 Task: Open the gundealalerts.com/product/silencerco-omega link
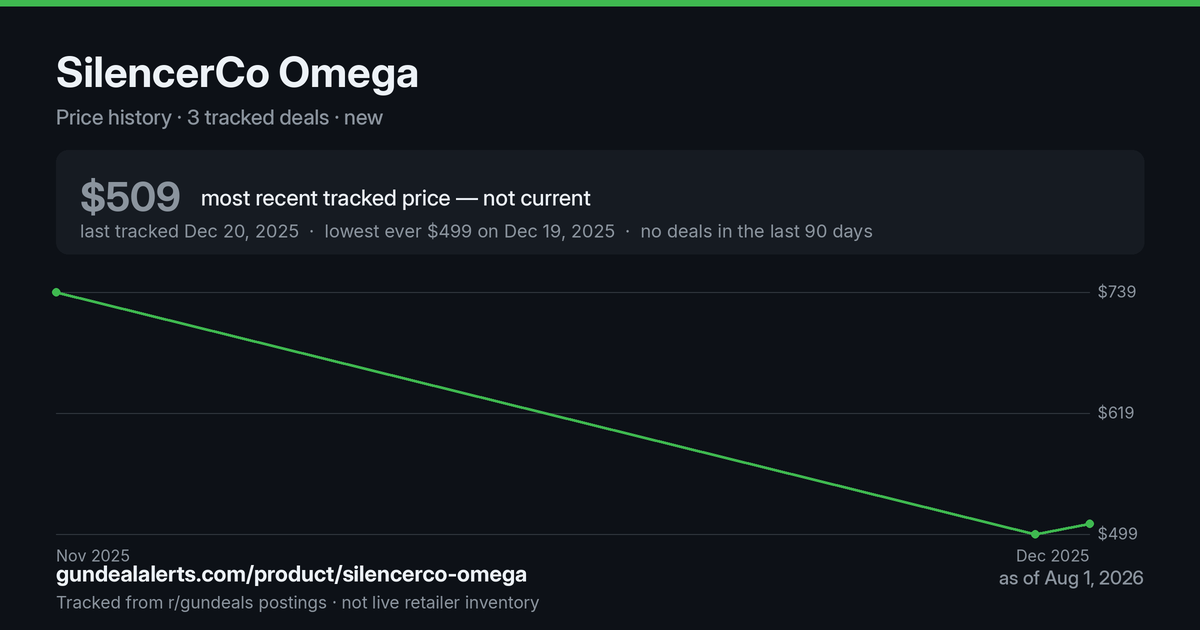291,575
